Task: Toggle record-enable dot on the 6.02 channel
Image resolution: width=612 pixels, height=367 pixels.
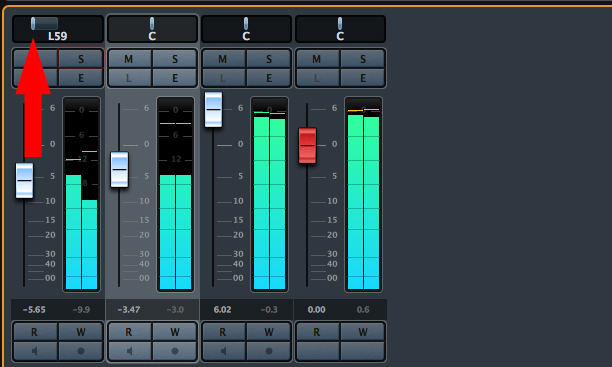Action: (x=269, y=351)
